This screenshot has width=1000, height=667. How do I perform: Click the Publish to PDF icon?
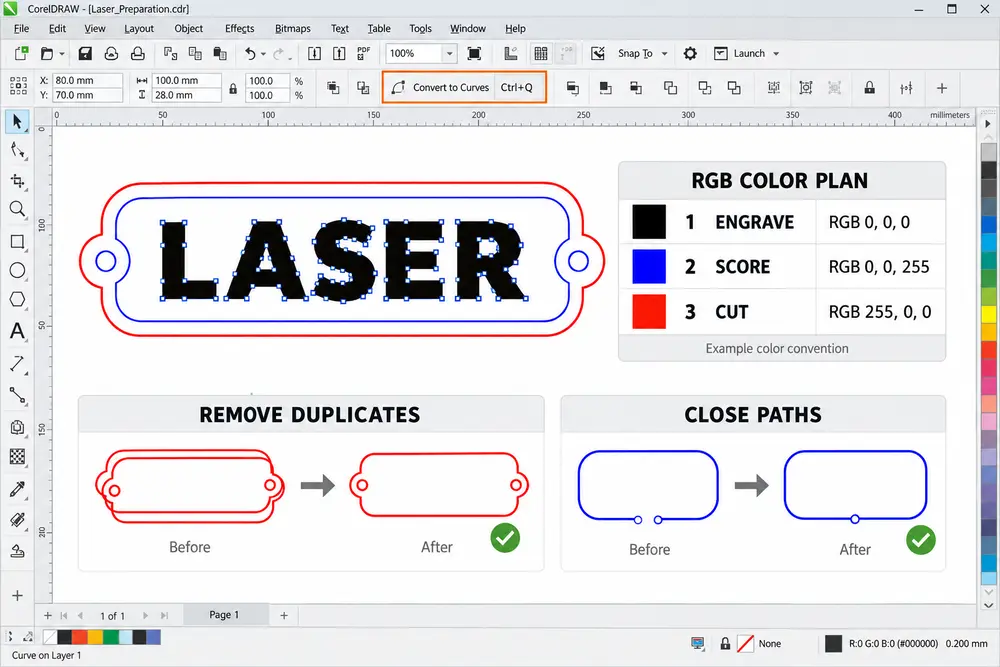(x=364, y=54)
